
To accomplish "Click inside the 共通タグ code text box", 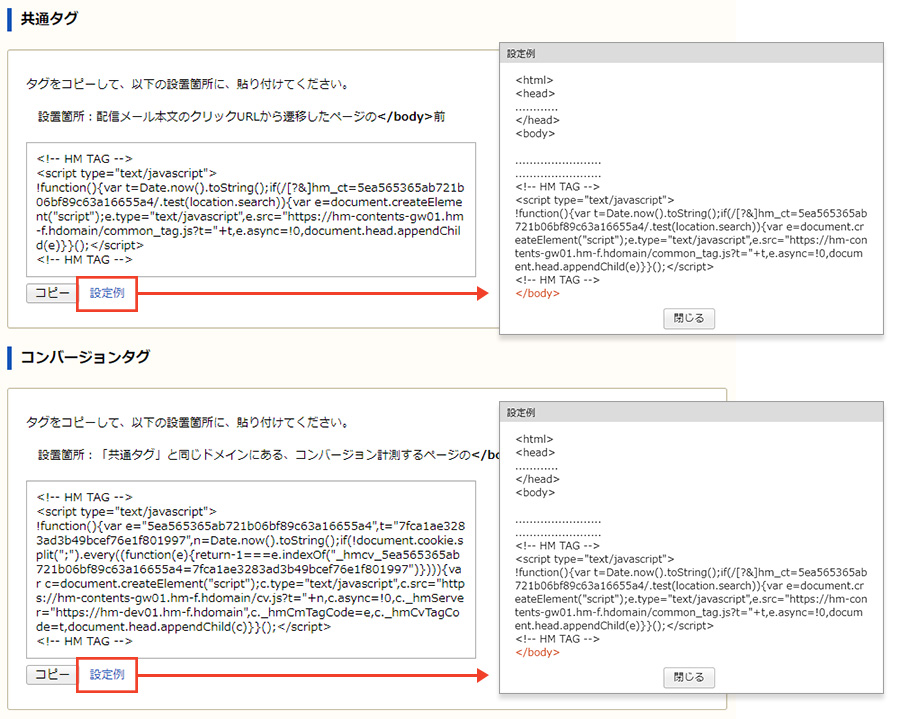I will pos(251,209).
